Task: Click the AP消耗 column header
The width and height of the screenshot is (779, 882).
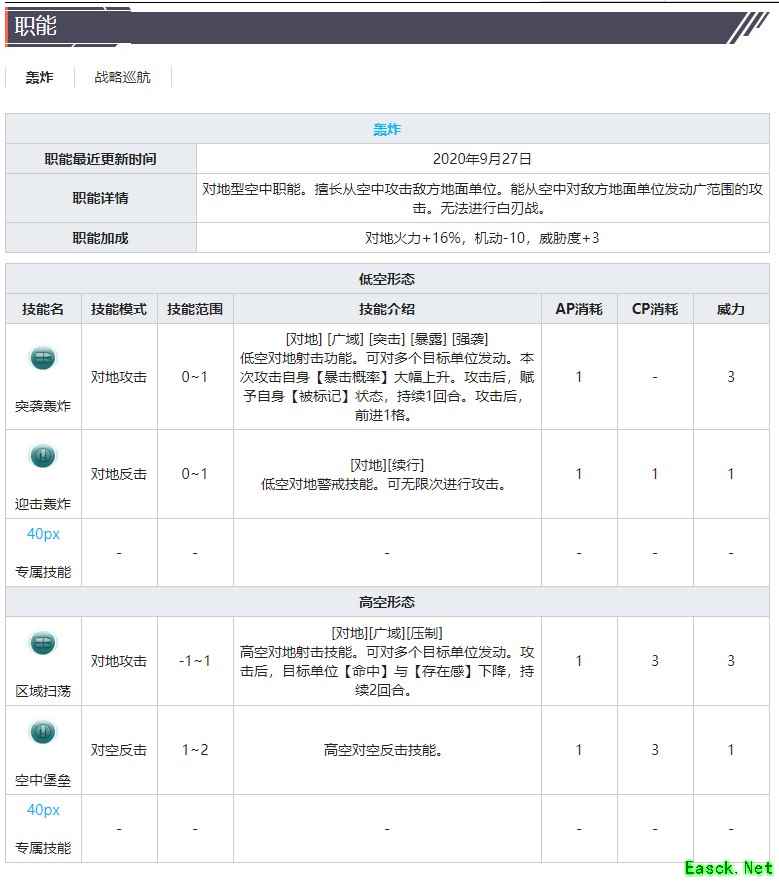Action: tap(579, 309)
